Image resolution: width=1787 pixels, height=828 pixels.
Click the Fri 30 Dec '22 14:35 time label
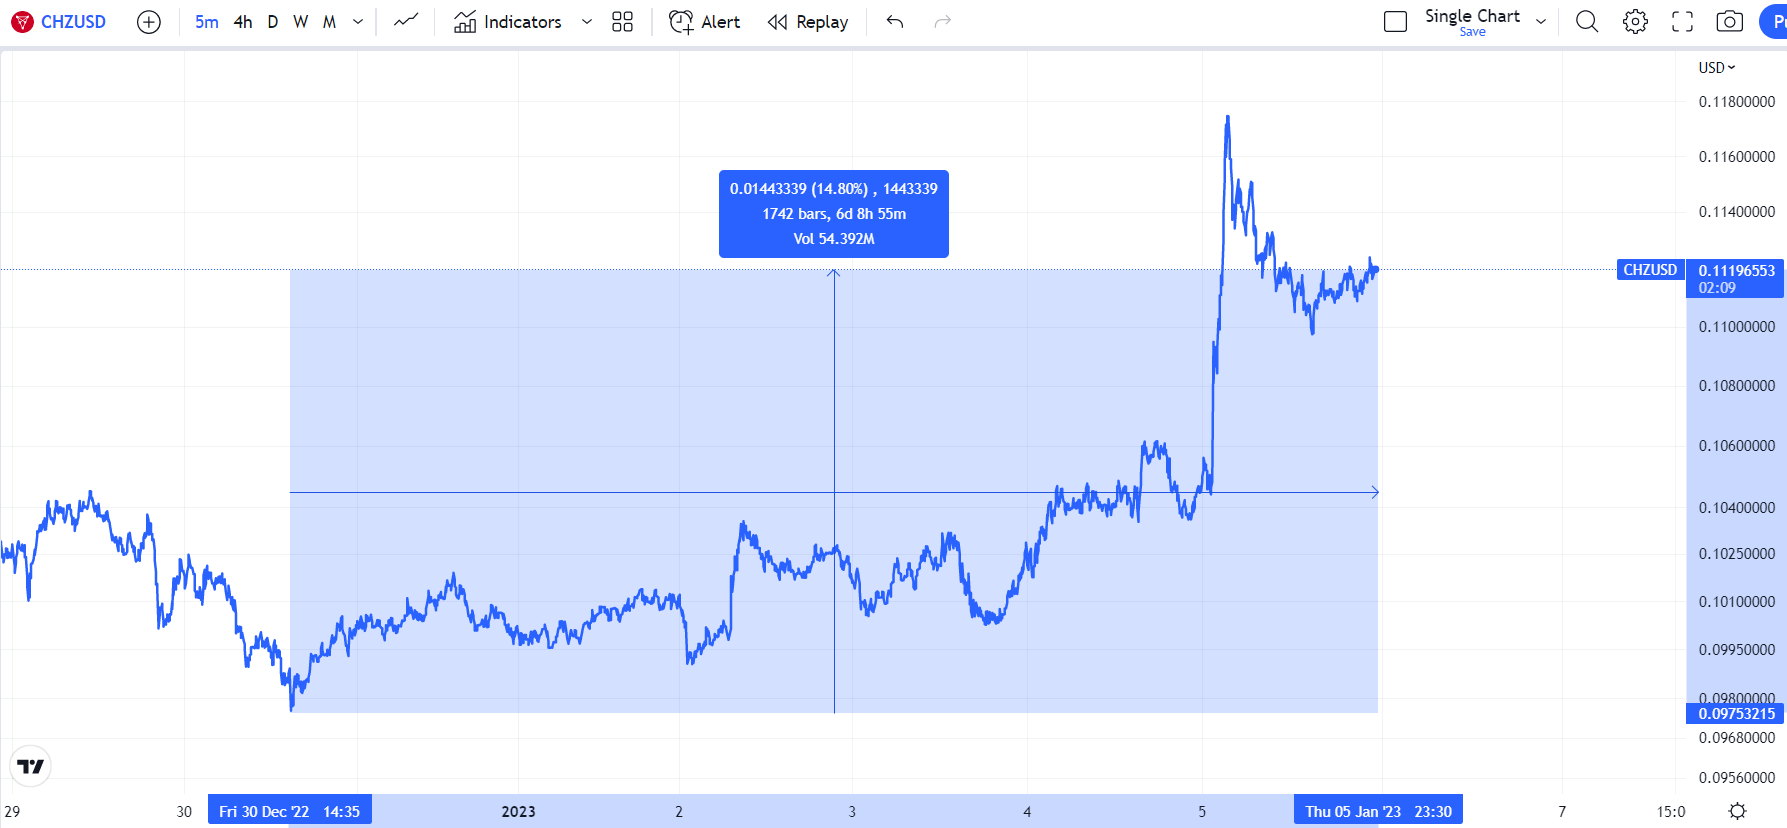tap(290, 811)
